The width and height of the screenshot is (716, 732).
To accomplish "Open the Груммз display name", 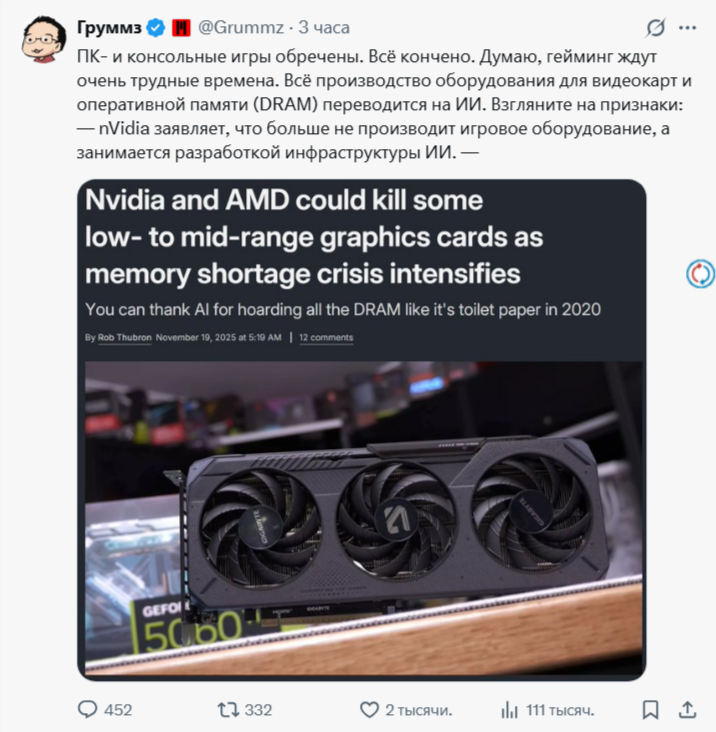I will (x=109, y=28).
